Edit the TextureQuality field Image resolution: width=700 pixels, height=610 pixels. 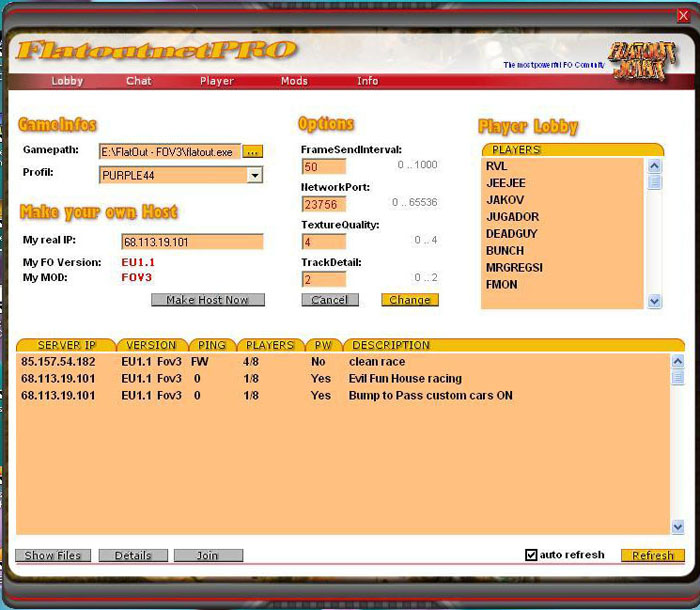(x=324, y=242)
